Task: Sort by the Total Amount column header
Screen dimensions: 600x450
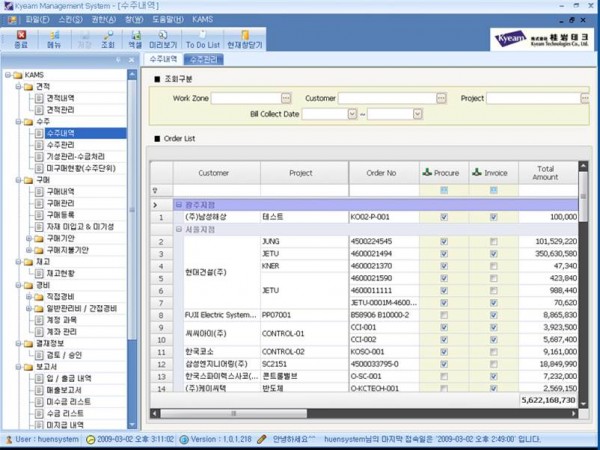Action: 545,173
